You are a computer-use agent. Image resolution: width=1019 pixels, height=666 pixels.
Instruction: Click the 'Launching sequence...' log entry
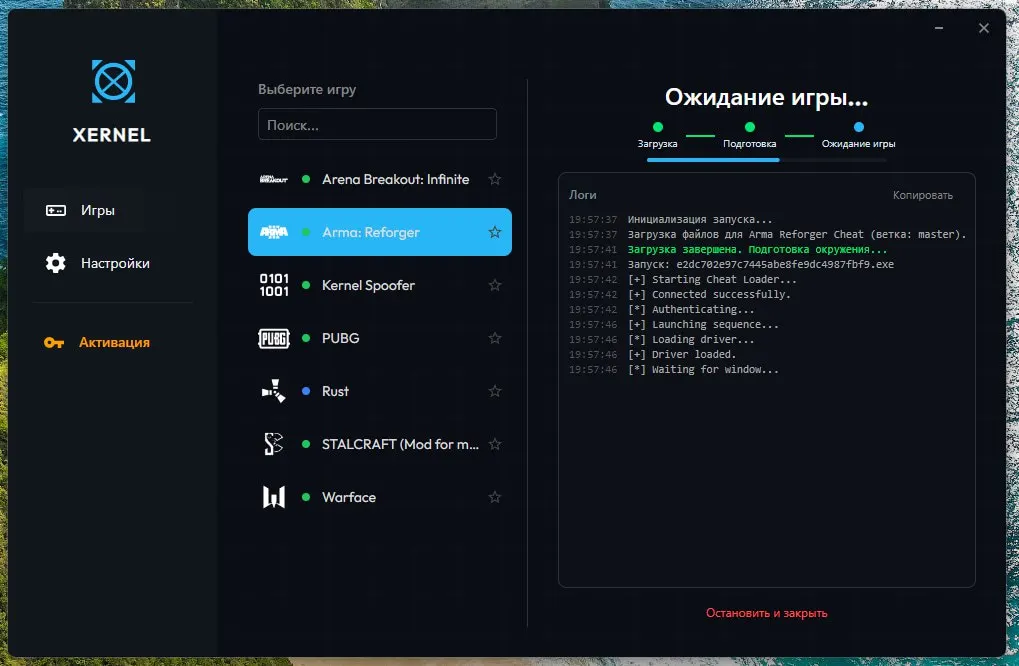[703, 324]
